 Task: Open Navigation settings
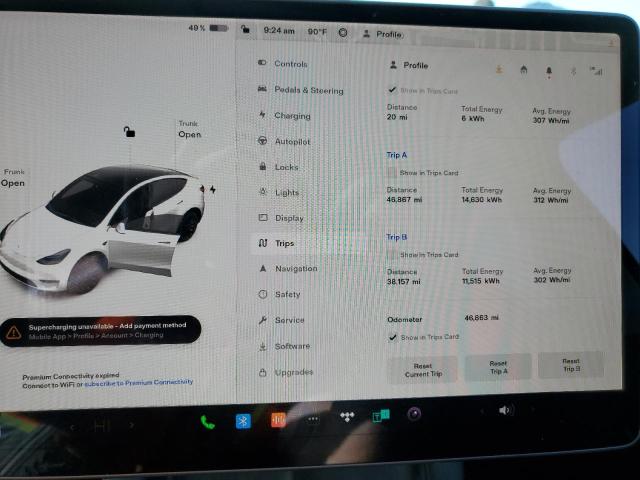click(x=288, y=269)
